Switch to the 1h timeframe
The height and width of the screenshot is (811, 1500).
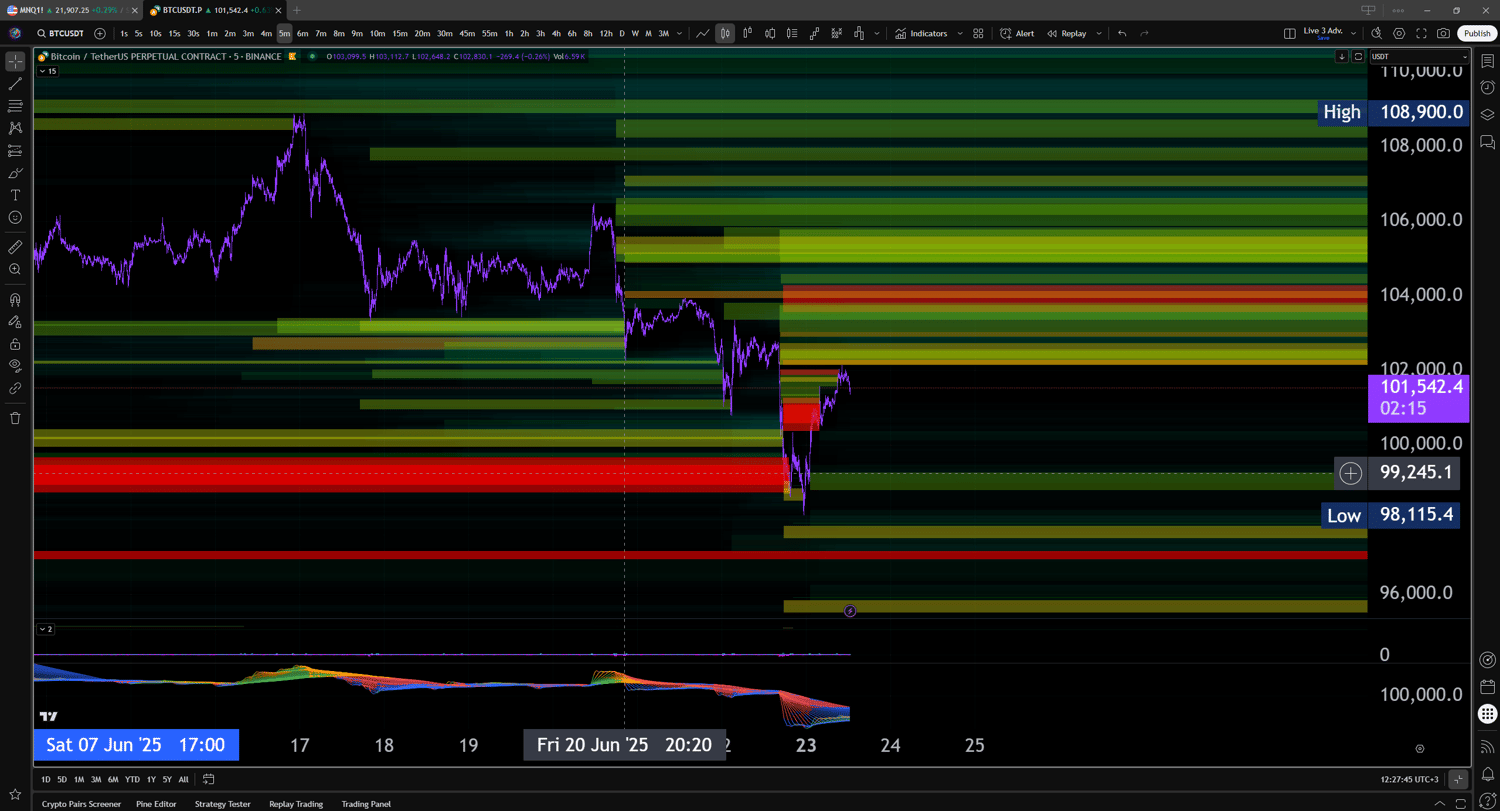point(509,33)
